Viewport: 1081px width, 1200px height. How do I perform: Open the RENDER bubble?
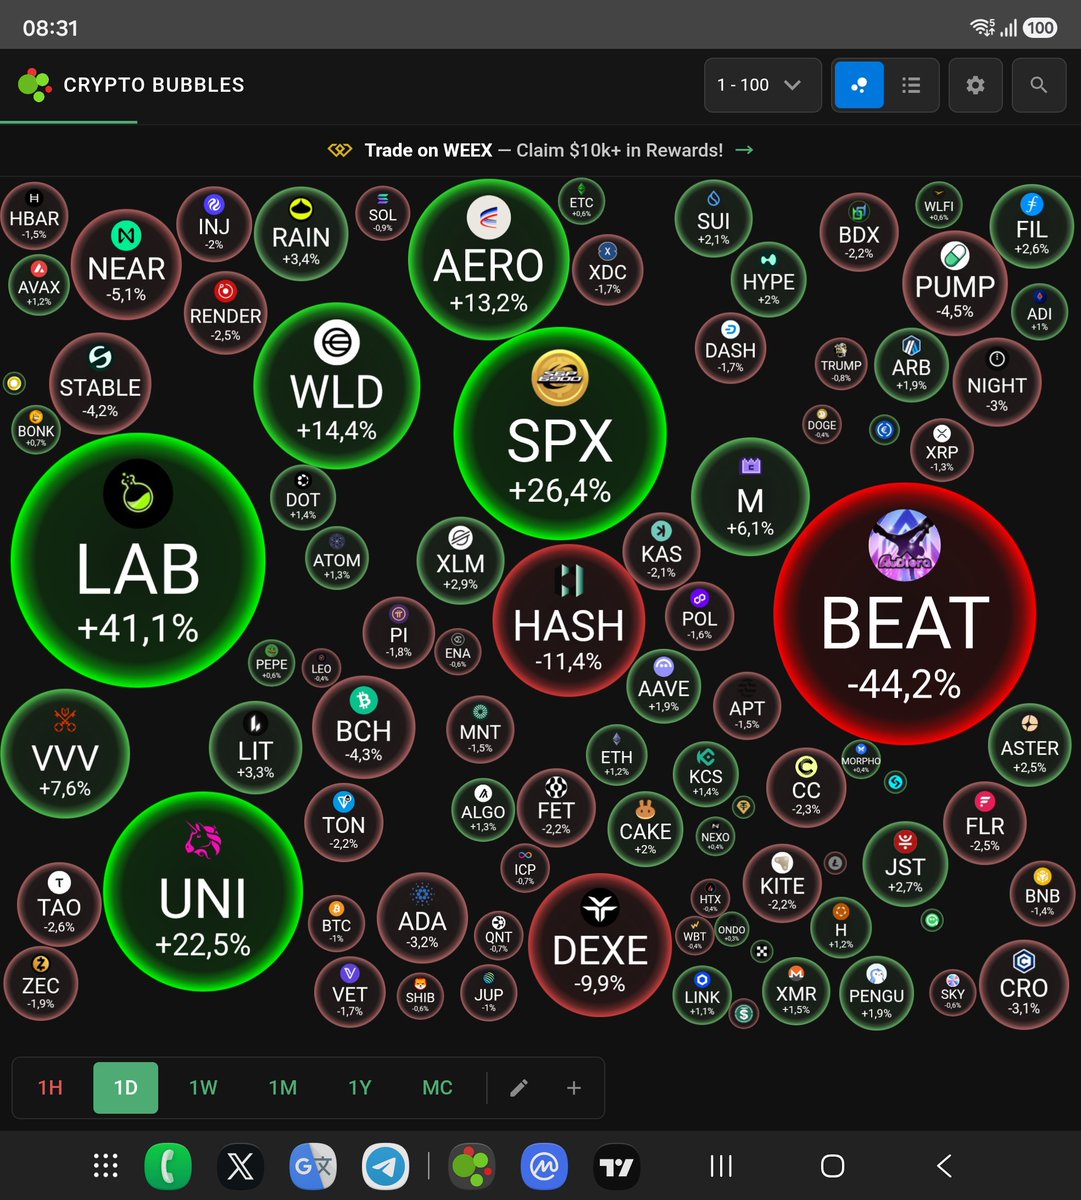pyautogui.click(x=226, y=312)
